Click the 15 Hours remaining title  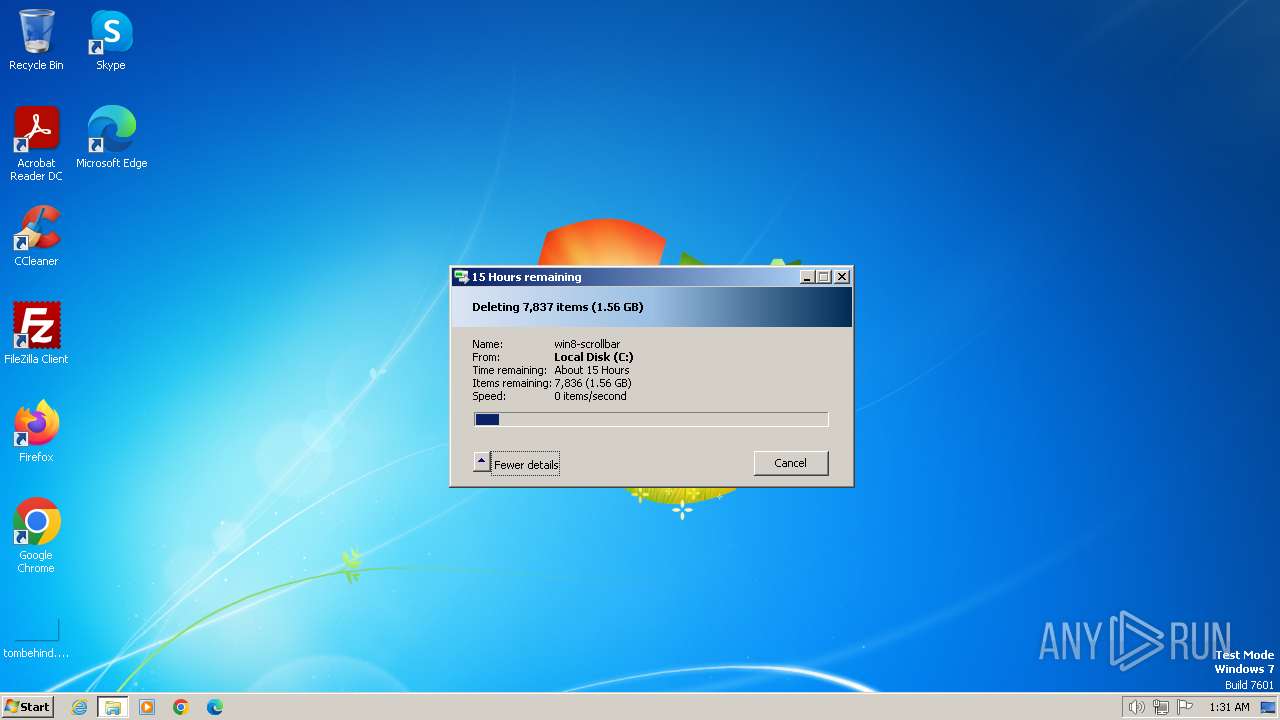tap(526, 277)
